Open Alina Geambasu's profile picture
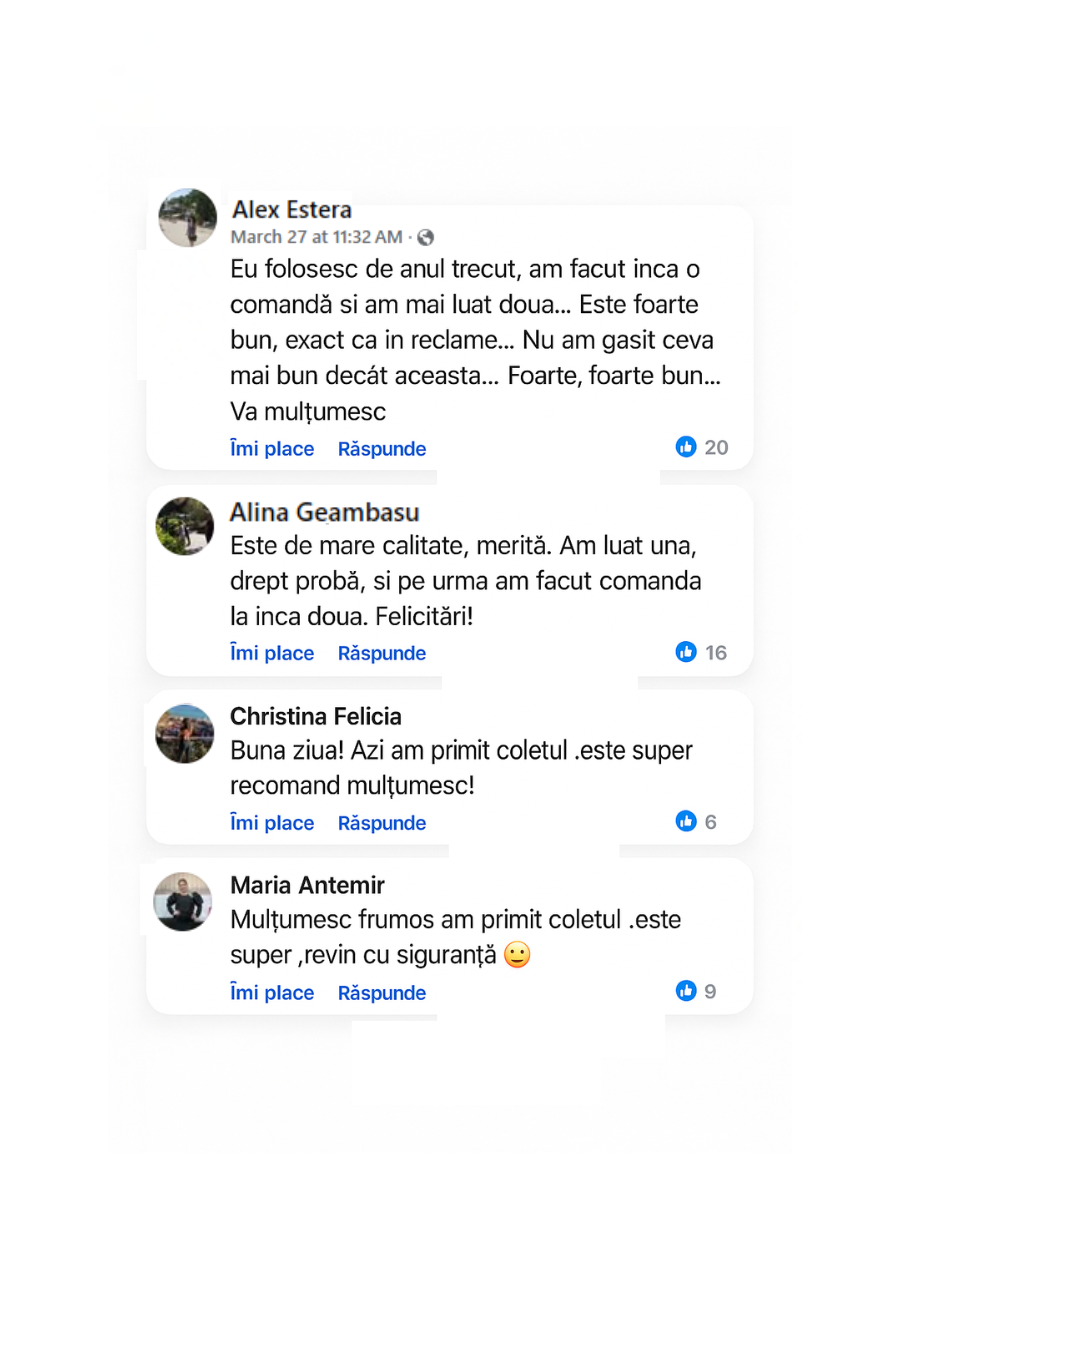This screenshot has height=1350, width=1080. pos(185,526)
